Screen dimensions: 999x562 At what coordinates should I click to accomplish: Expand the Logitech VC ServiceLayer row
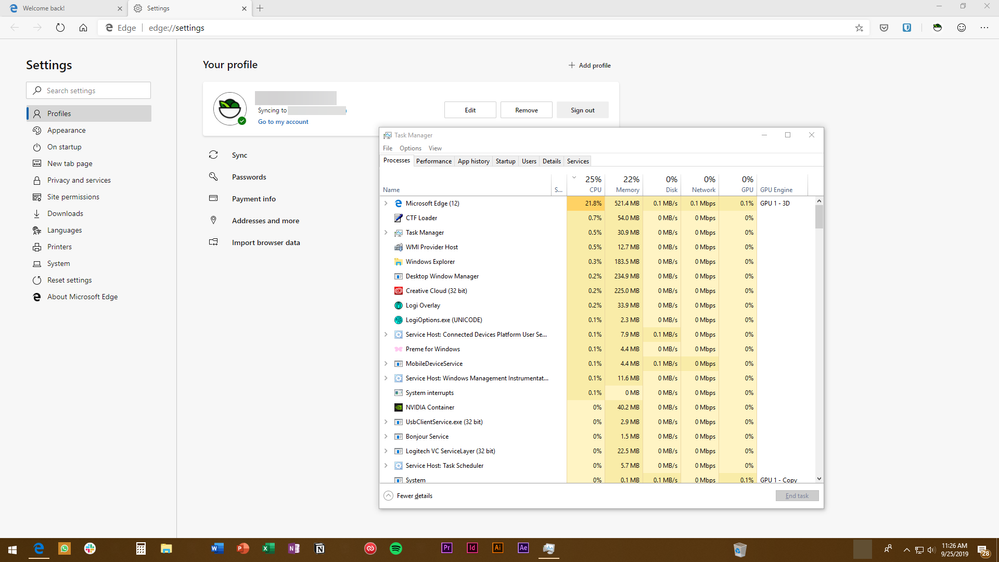[385, 451]
